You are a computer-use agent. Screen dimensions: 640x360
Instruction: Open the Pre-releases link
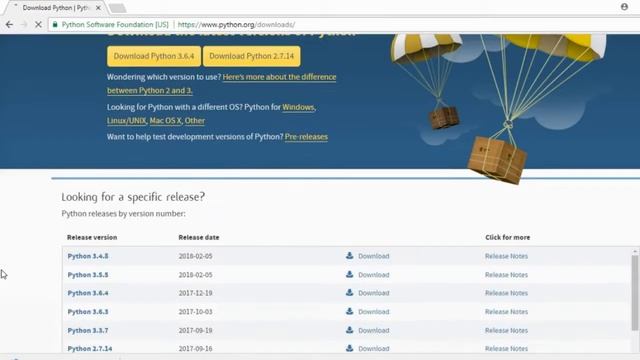(x=306, y=137)
